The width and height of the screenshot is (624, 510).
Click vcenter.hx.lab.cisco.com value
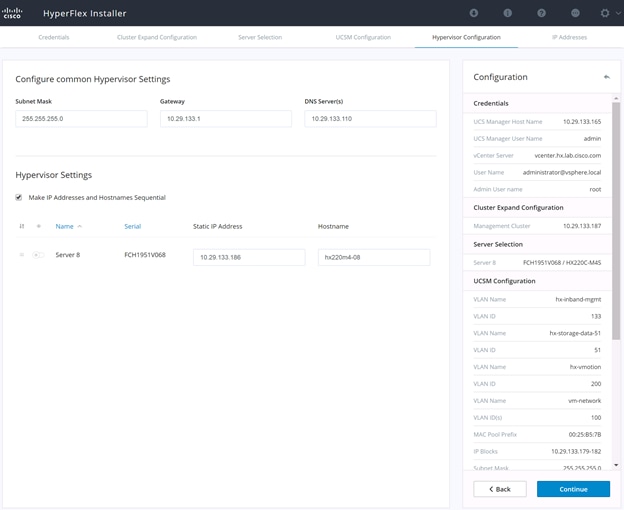567,156
